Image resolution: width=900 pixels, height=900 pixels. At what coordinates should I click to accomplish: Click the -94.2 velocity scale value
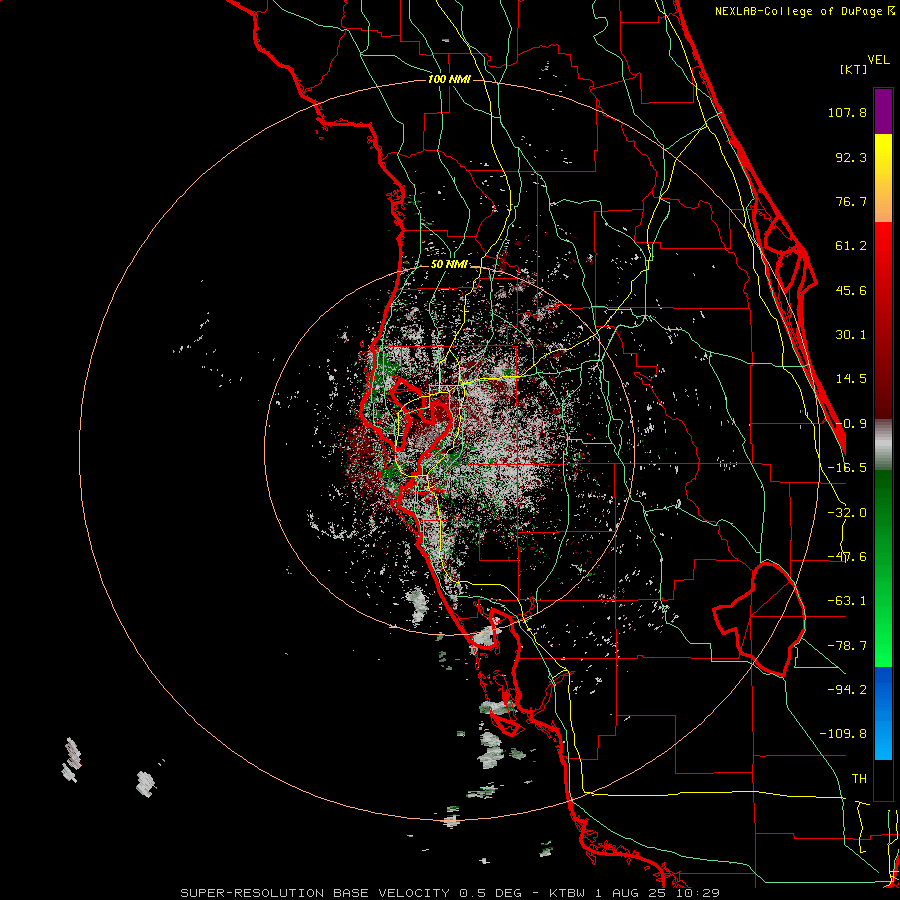pyautogui.click(x=847, y=689)
